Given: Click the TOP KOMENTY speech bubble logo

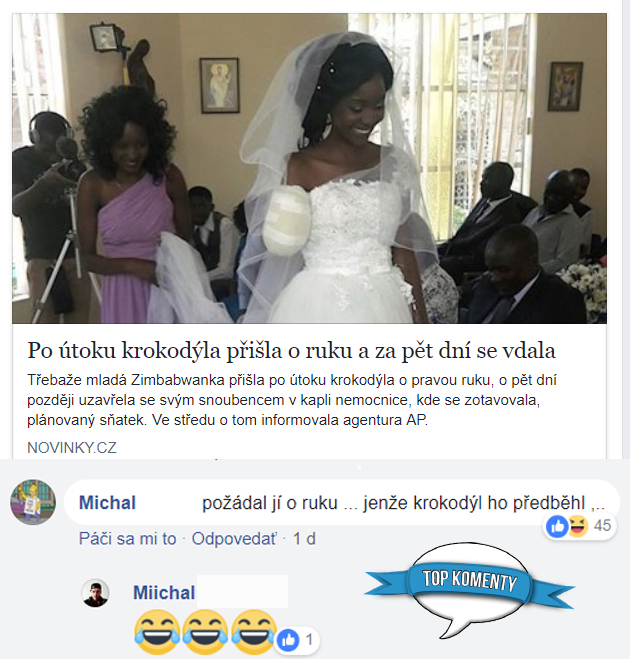Looking at the screenshot, I should [x=469, y=590].
